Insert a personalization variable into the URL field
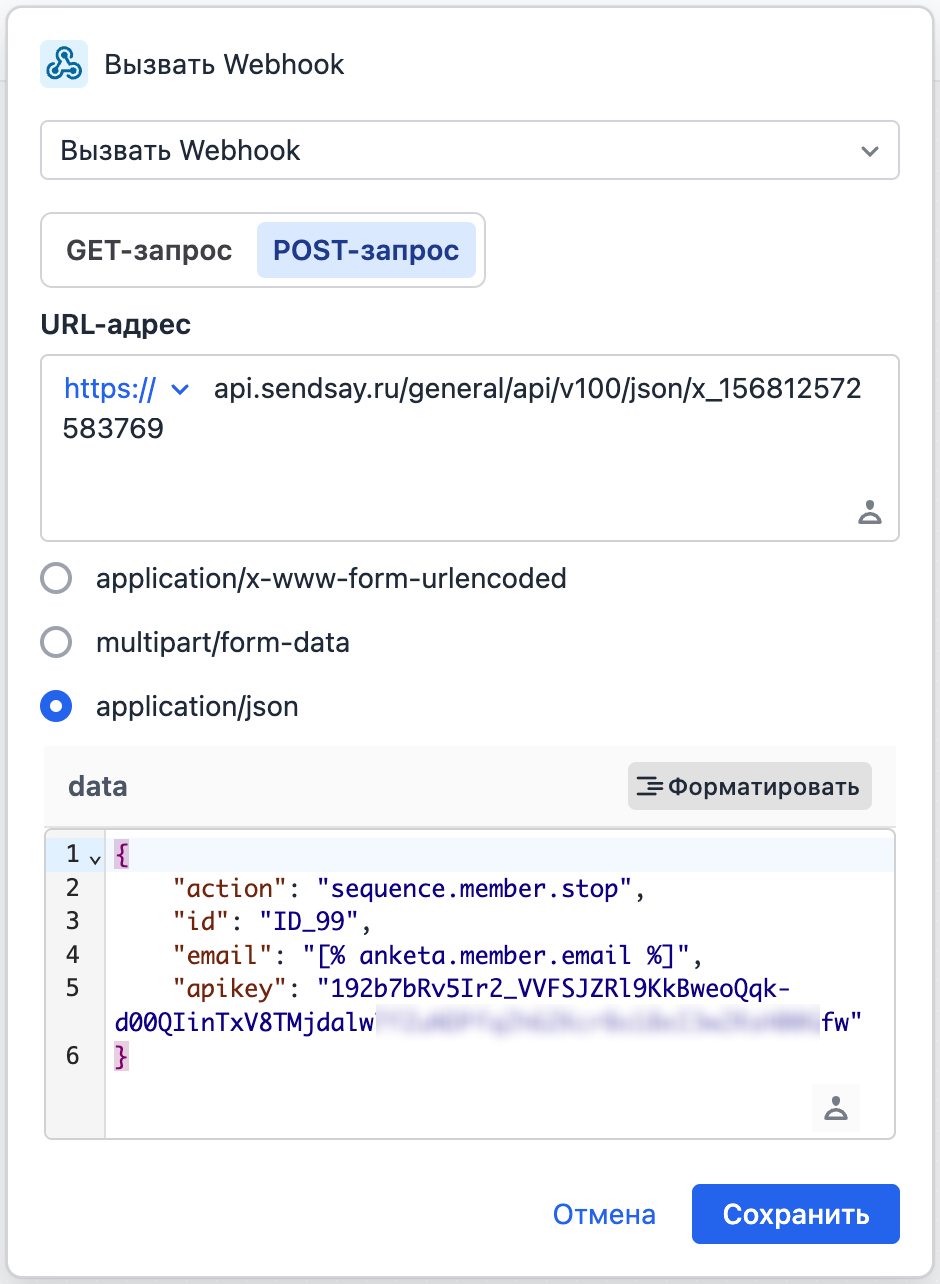Image resolution: width=940 pixels, height=1284 pixels. pos(869,512)
